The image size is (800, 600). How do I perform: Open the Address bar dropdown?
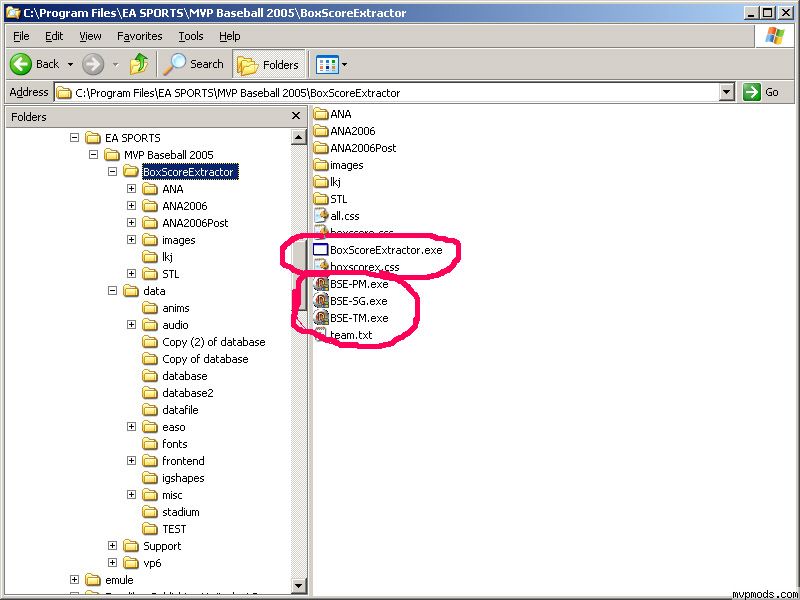[727, 92]
